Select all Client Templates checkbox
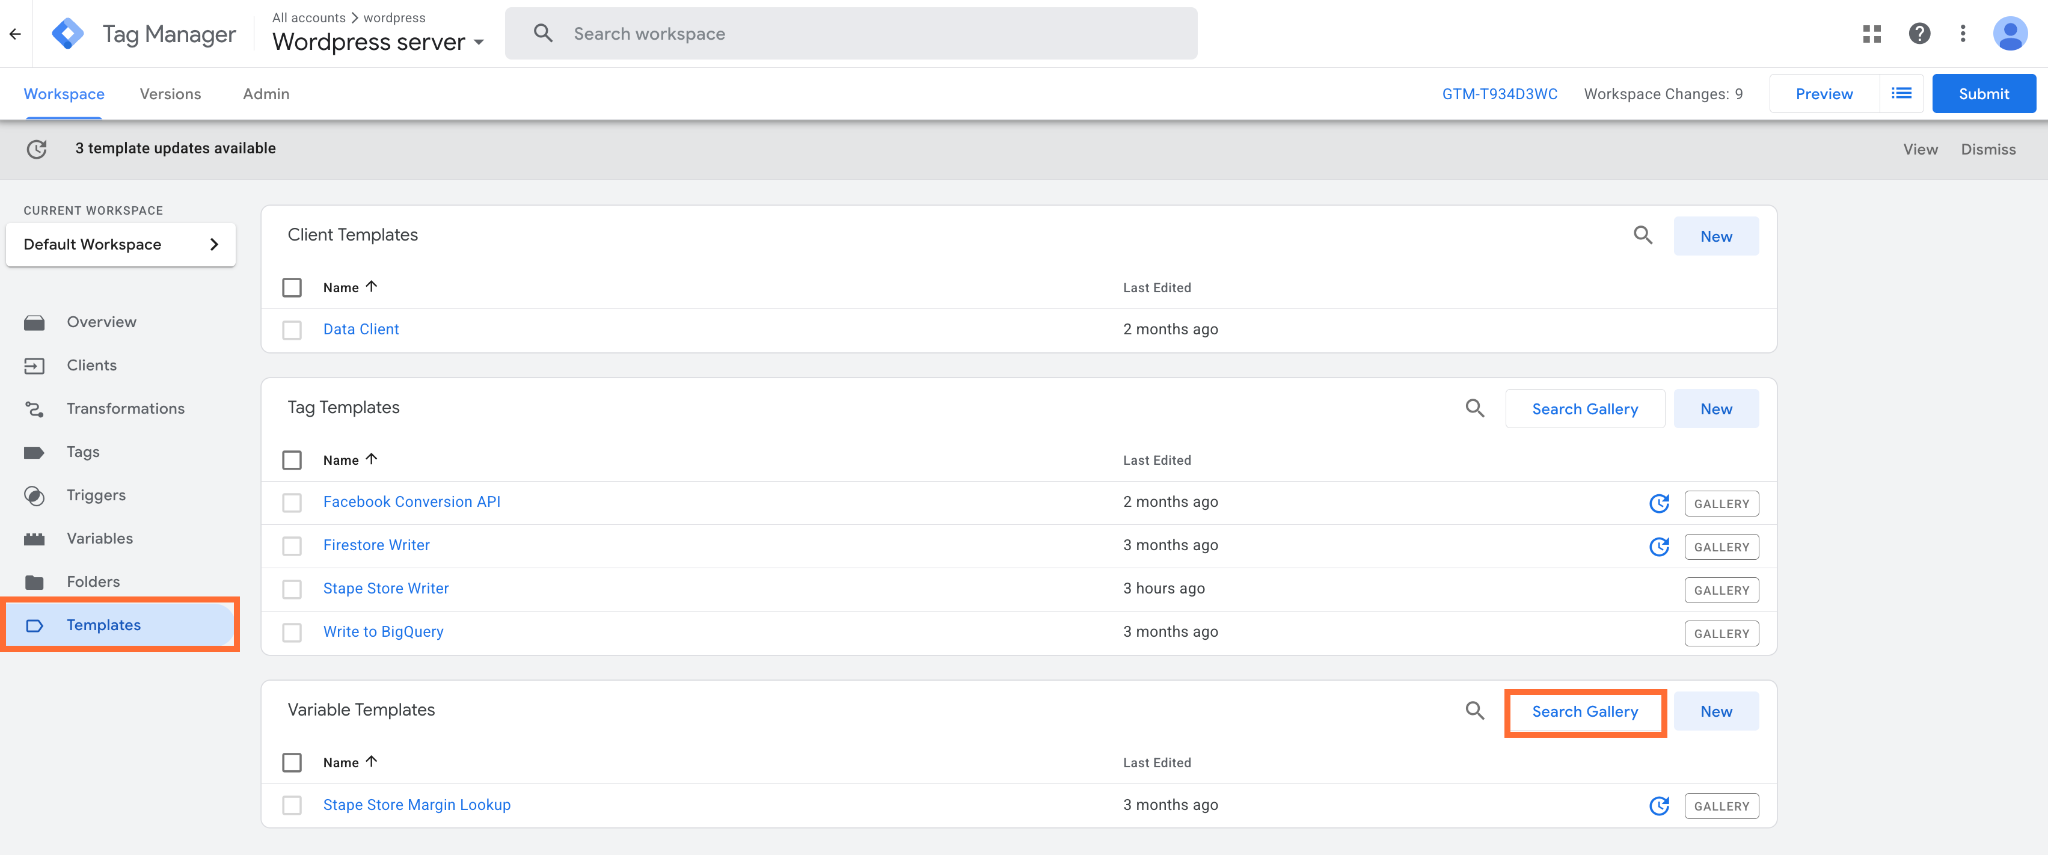This screenshot has width=2048, height=855. point(292,288)
